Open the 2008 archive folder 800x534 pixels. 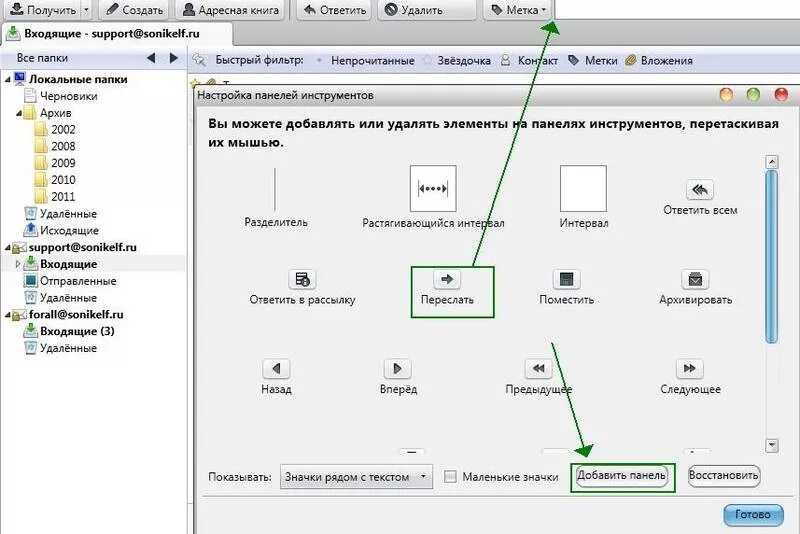pyautogui.click(x=55, y=146)
